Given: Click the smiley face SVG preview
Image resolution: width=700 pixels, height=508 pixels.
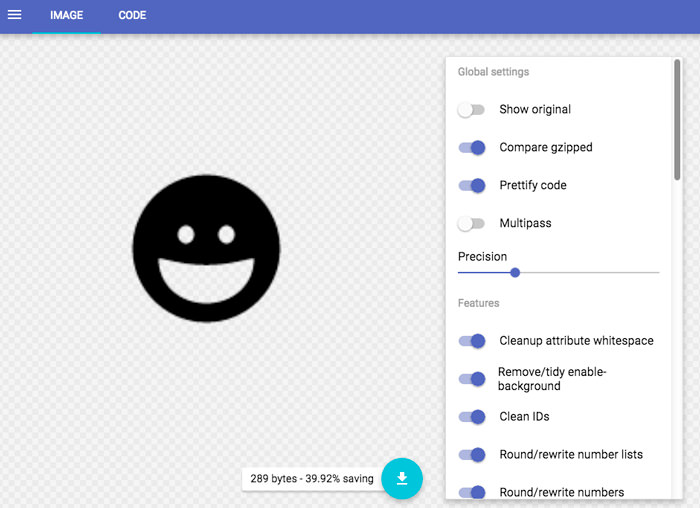Looking at the screenshot, I should click(206, 248).
